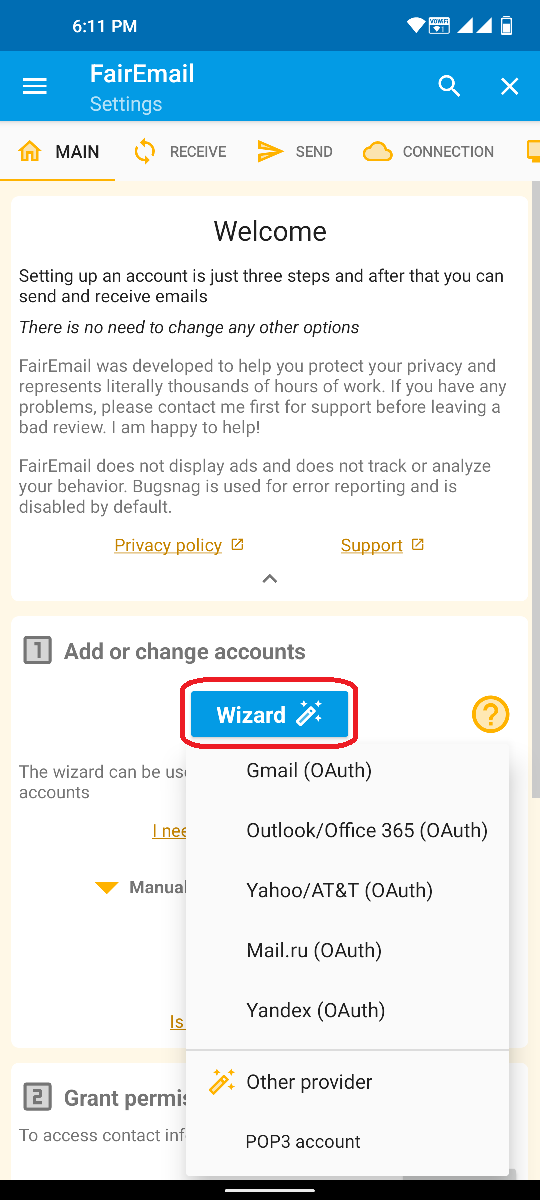Tap the yellow question mark help icon
540x1200 pixels.
[x=490, y=714]
